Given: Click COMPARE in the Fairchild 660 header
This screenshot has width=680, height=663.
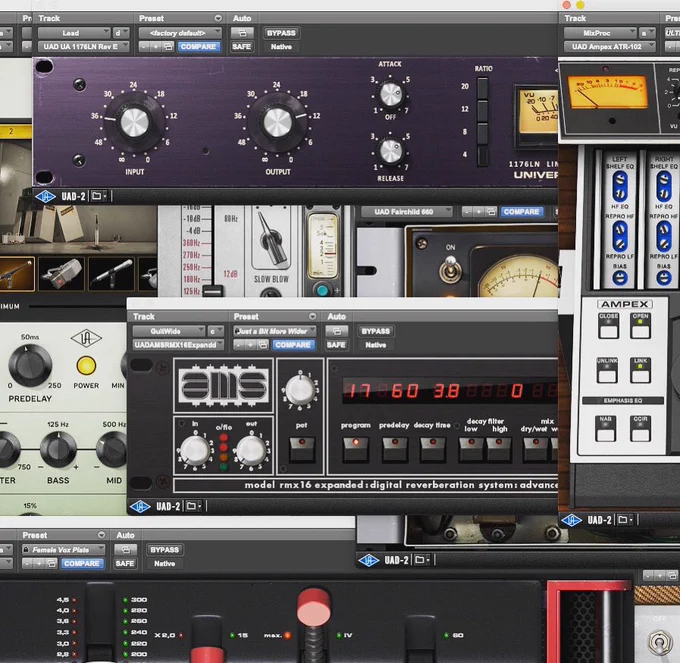Looking at the screenshot, I should click(521, 212).
